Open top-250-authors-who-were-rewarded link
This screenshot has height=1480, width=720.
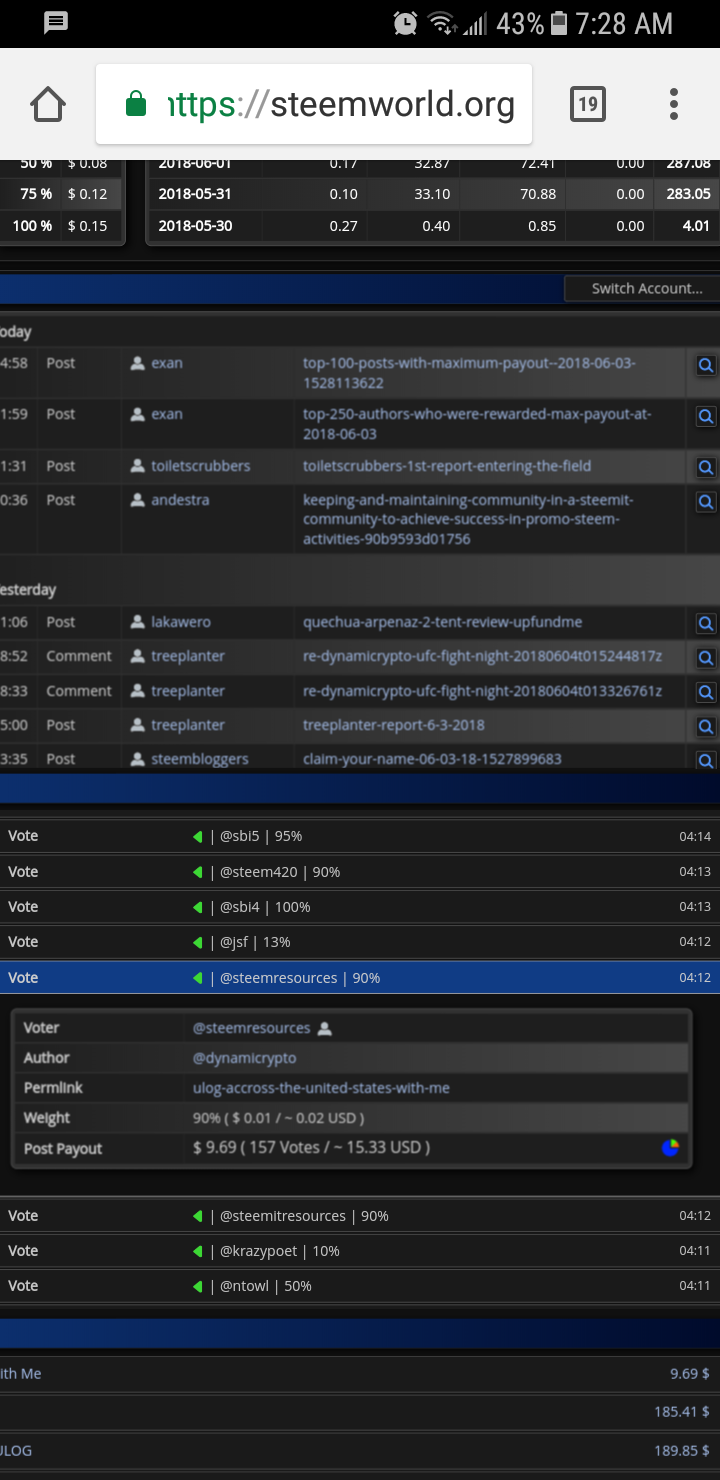(477, 424)
